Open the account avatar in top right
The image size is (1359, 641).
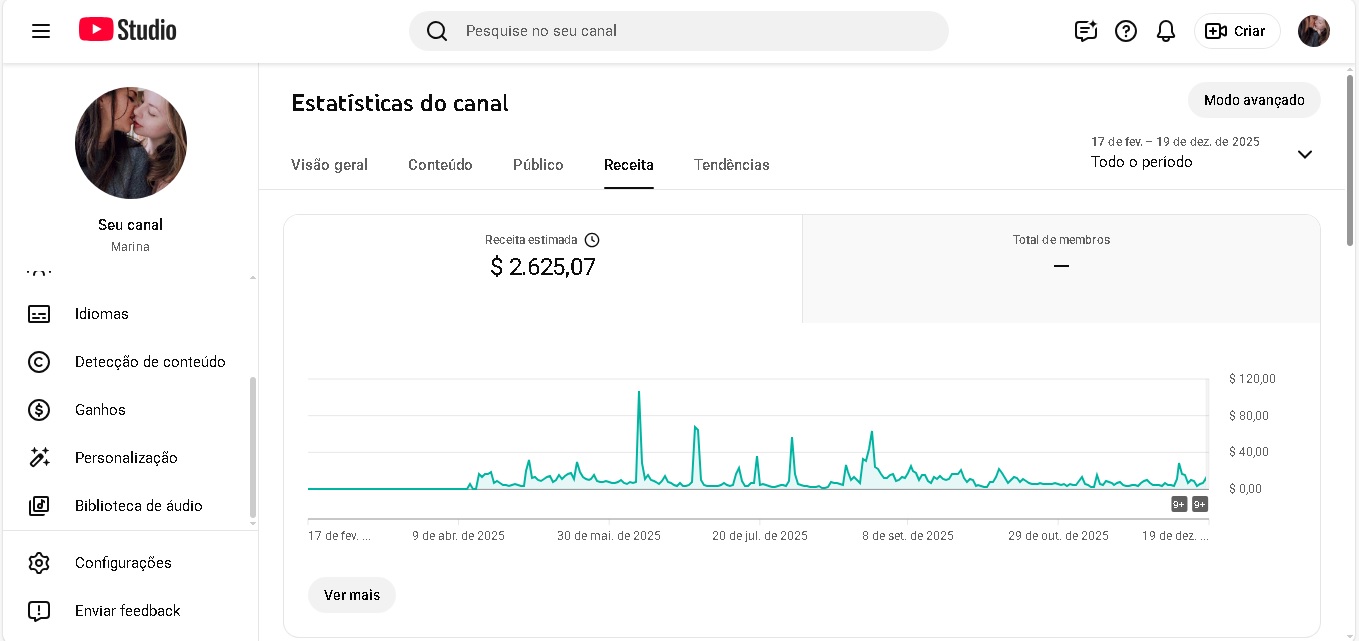click(x=1314, y=31)
